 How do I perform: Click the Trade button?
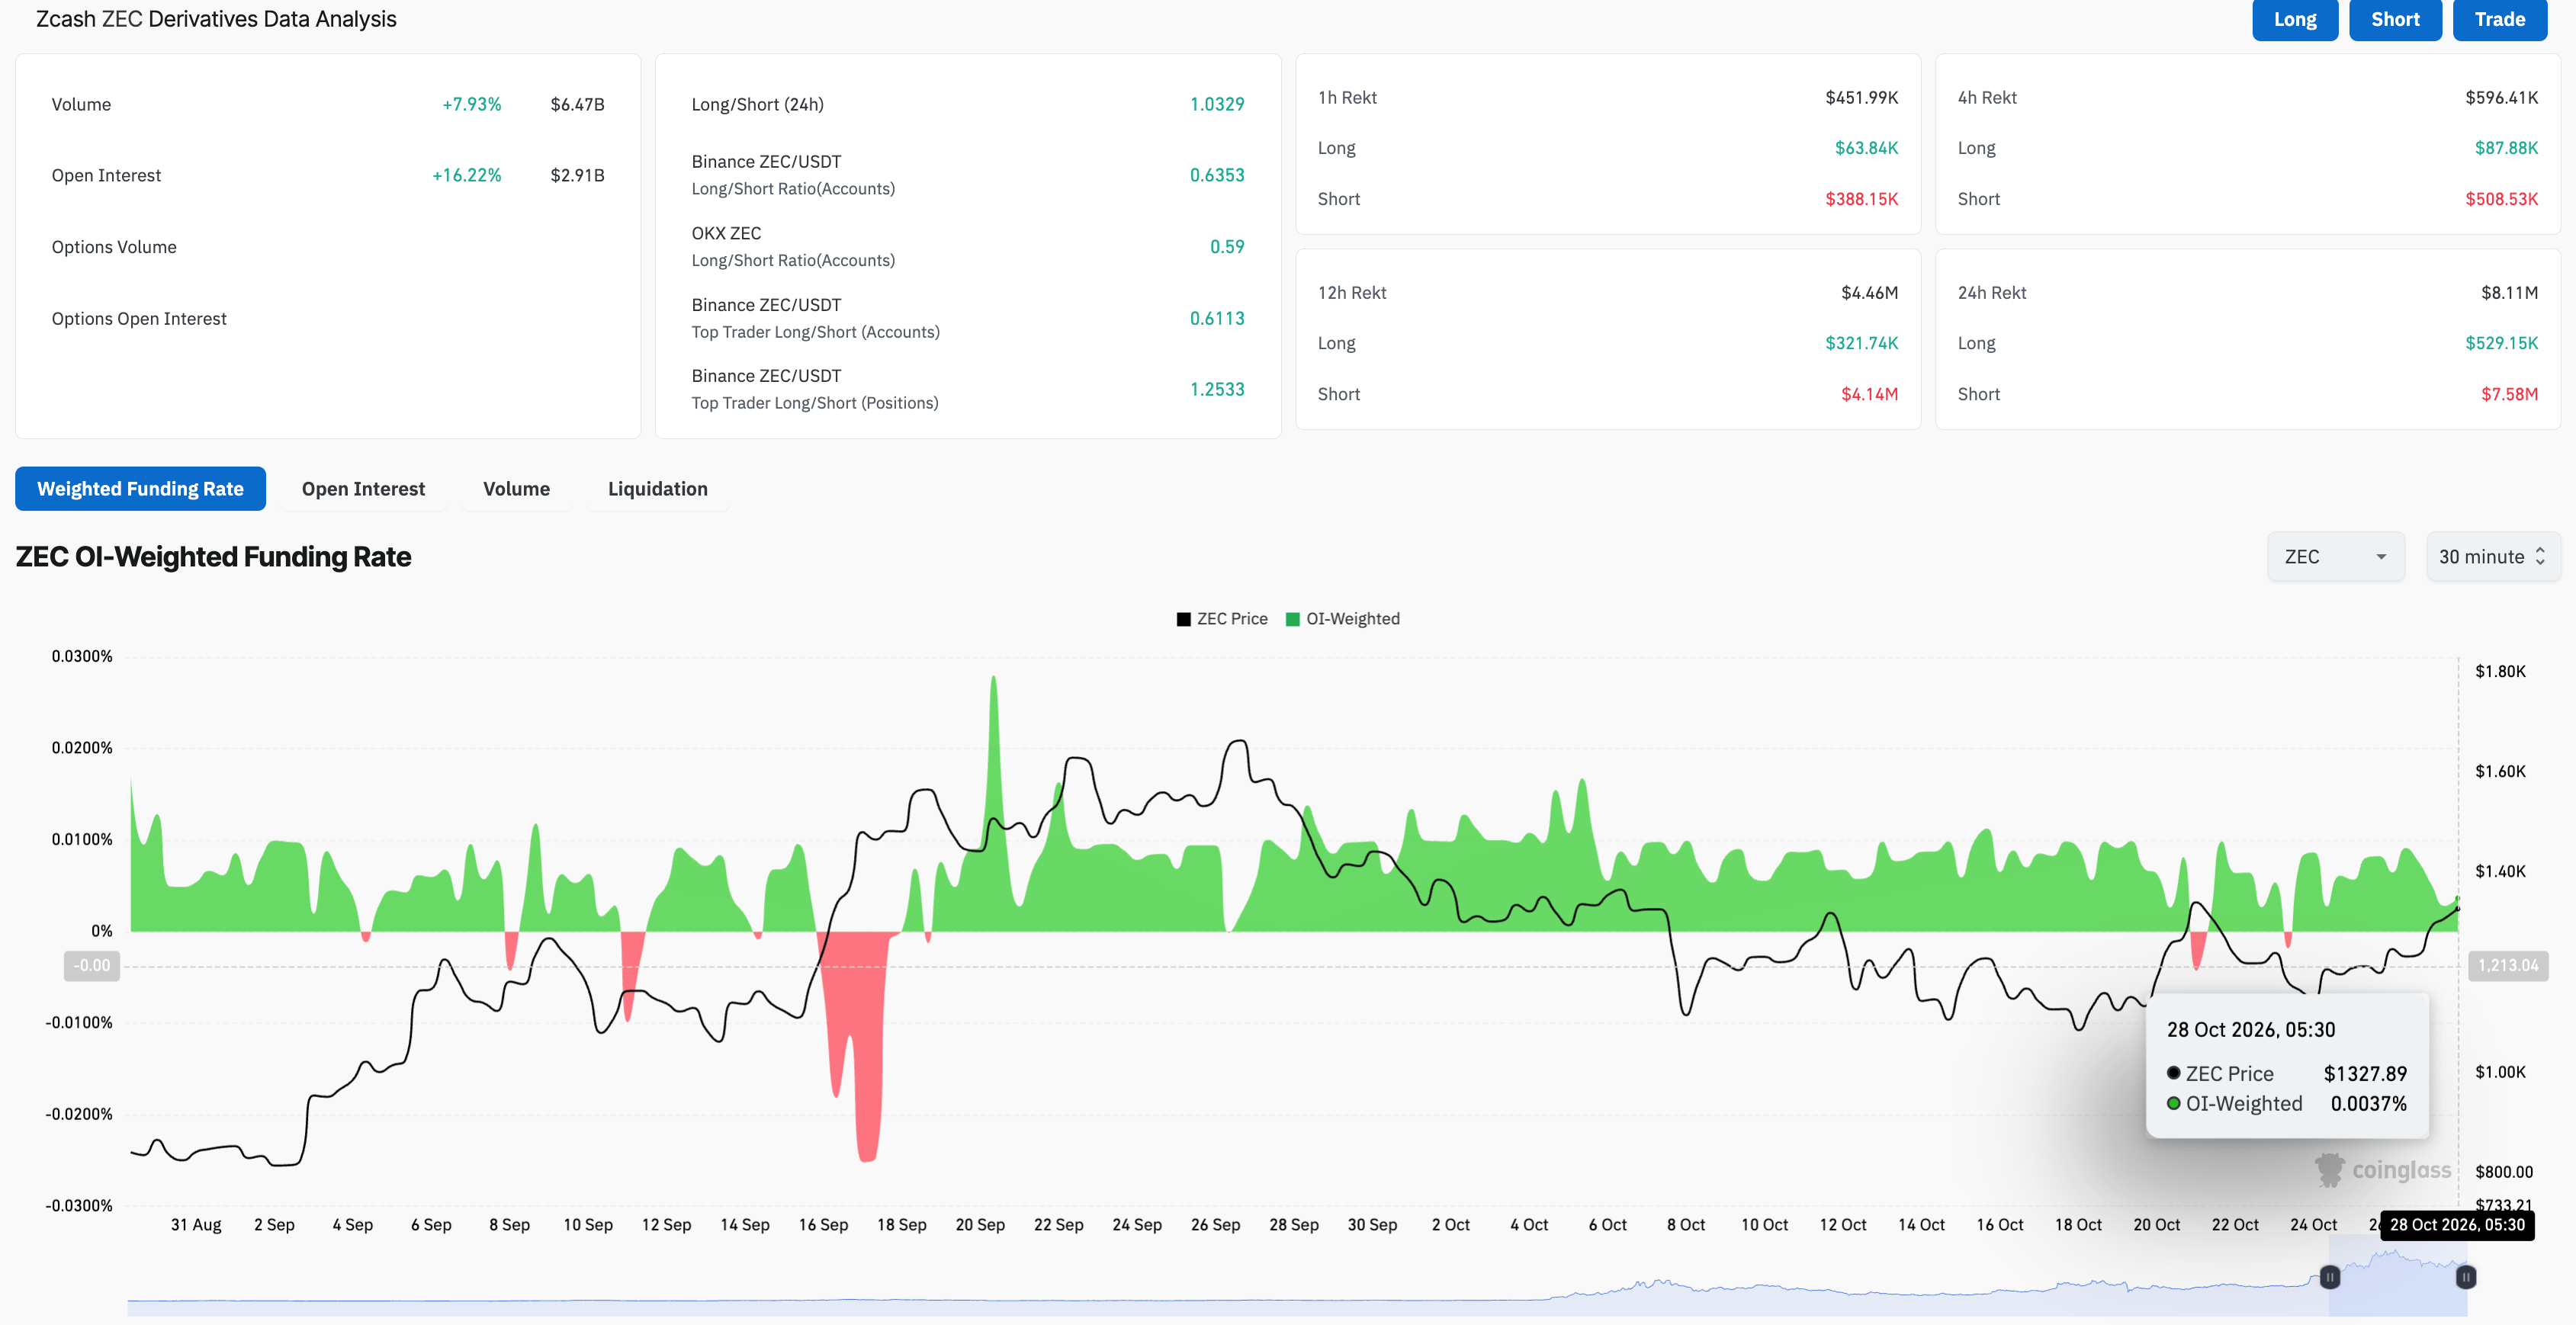point(2500,19)
